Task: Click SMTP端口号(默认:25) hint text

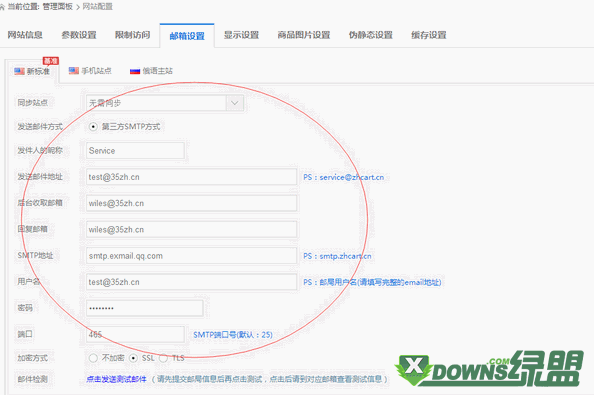Action: click(233, 335)
